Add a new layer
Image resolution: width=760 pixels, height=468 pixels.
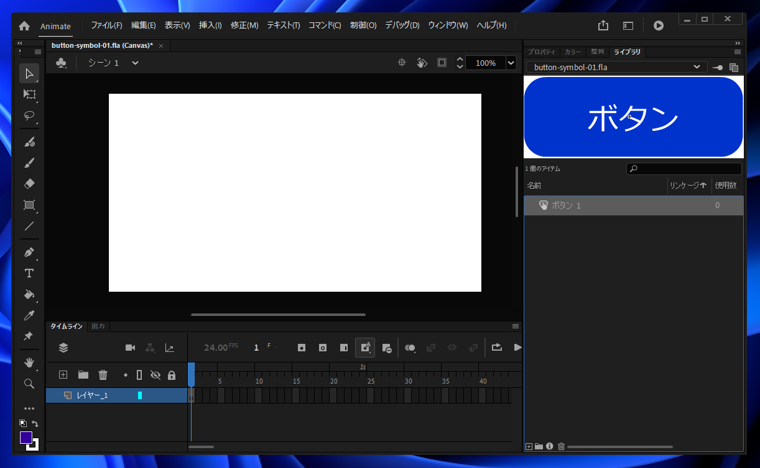coord(63,375)
